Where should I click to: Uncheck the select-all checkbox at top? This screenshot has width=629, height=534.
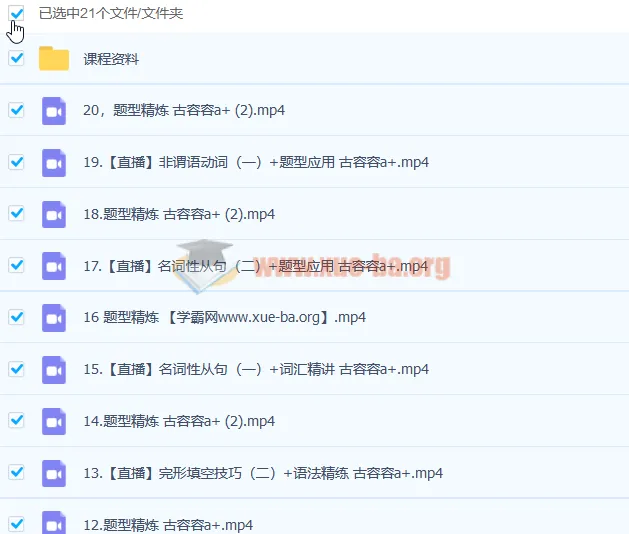(x=16, y=14)
